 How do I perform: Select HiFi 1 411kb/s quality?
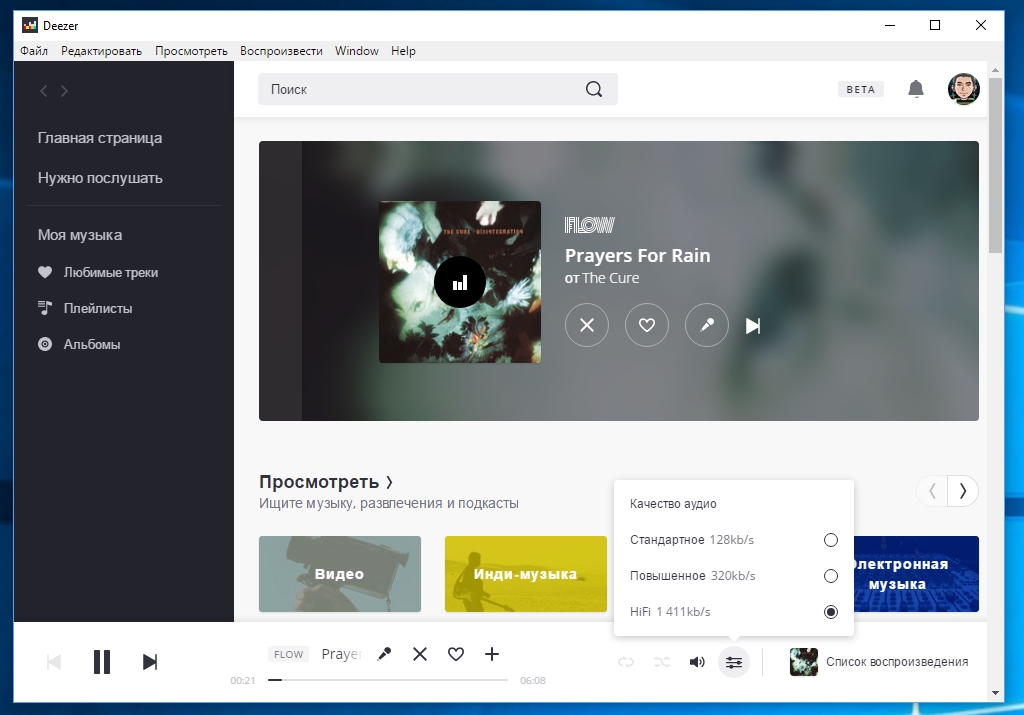coord(733,612)
